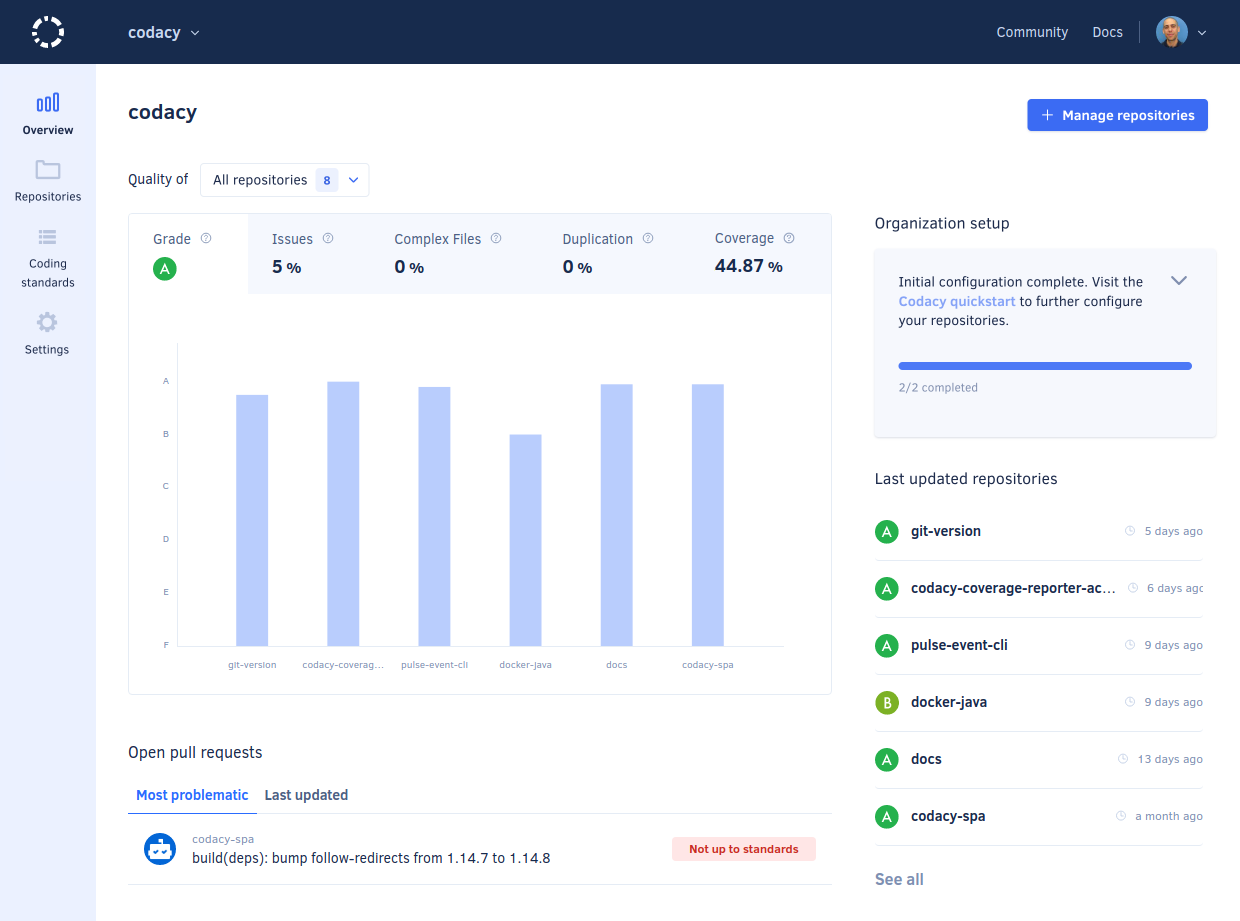Screen dimensions: 1240x921
Task: Click the pulse-event-cli bar in the chart
Action: (434, 516)
